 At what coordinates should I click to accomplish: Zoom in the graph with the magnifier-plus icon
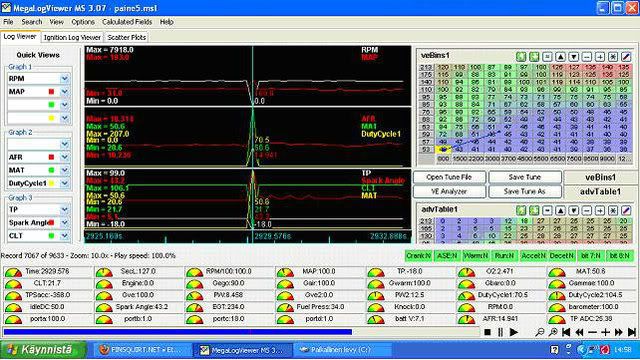553,332
